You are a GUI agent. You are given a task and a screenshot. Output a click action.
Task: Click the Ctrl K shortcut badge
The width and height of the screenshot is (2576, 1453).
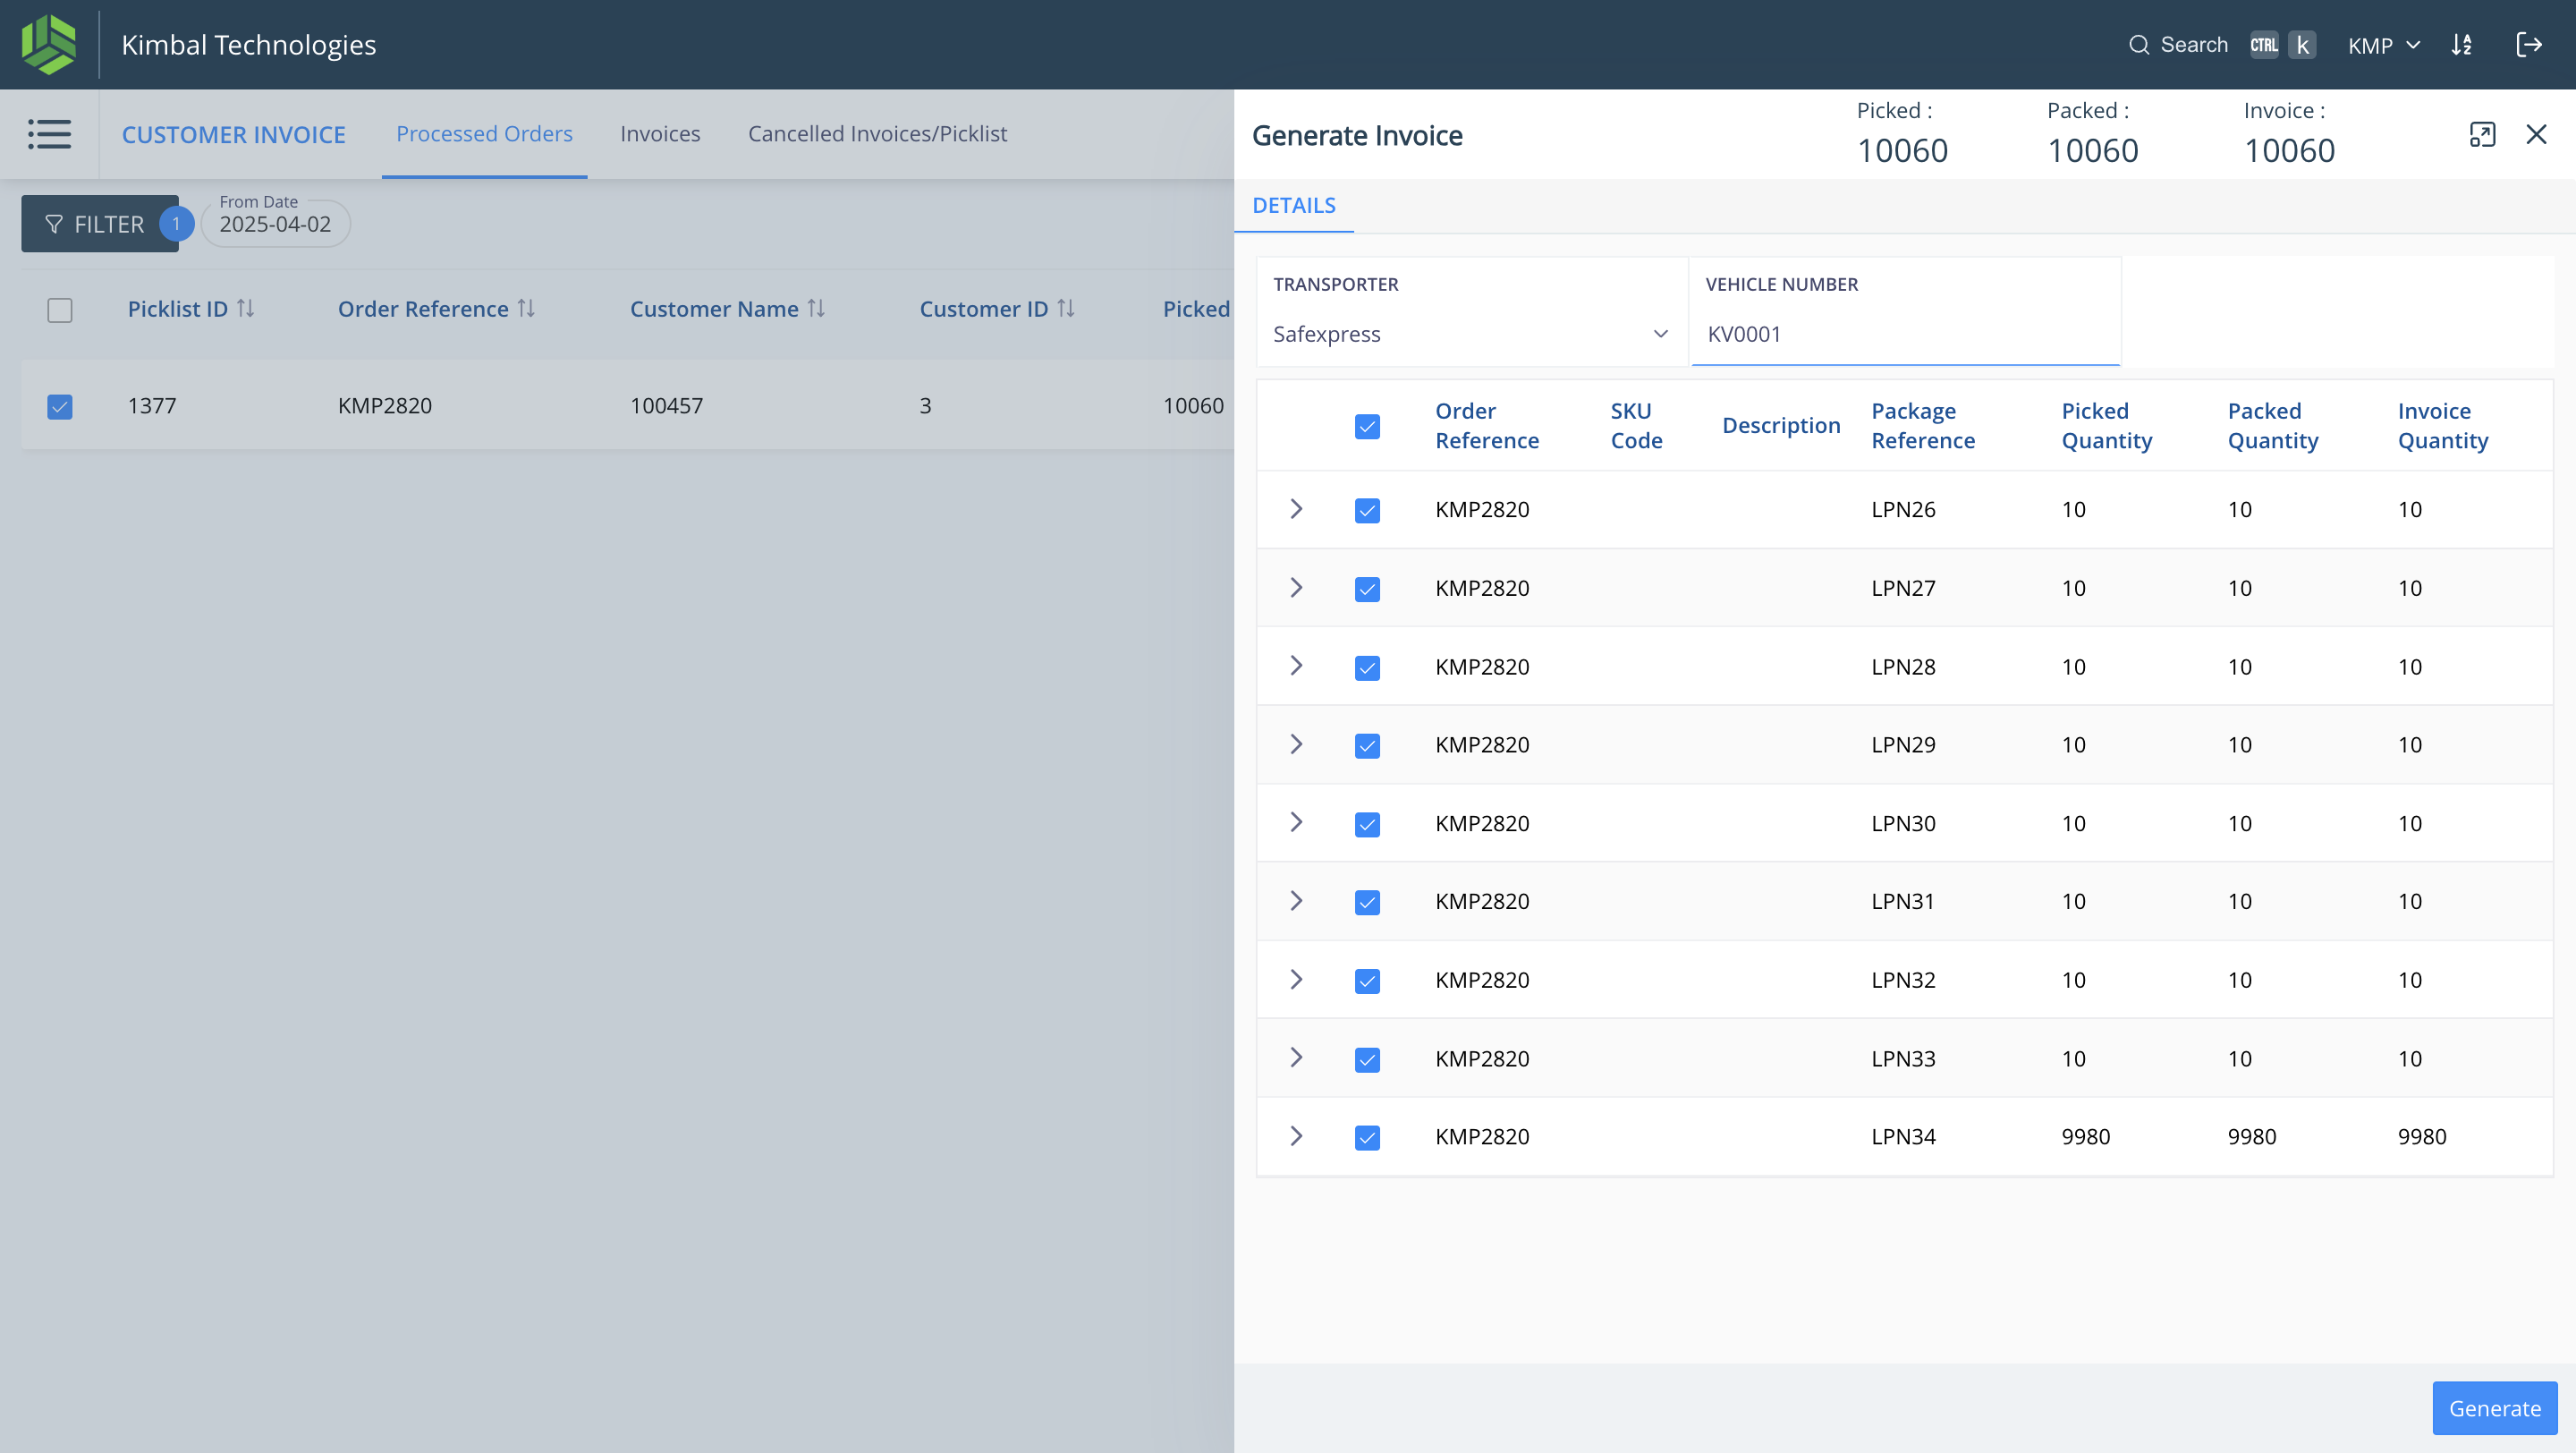pos(2283,45)
